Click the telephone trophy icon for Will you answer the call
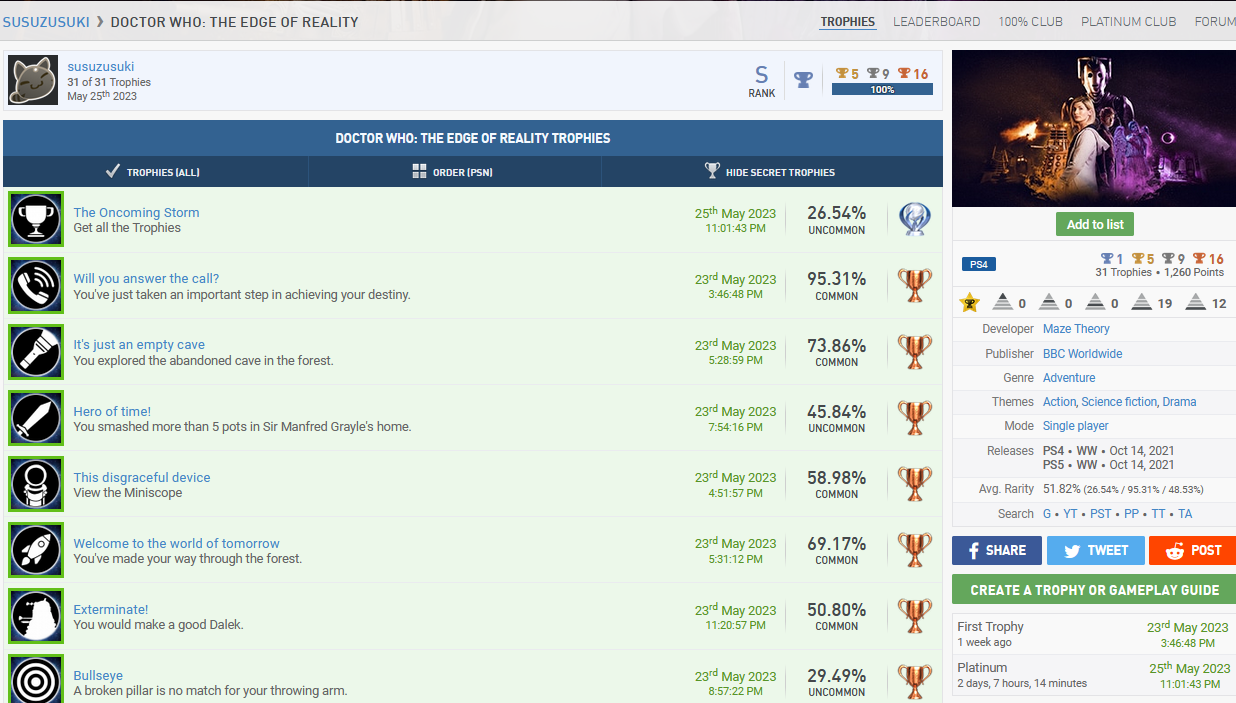The height and width of the screenshot is (703, 1236). [37, 286]
